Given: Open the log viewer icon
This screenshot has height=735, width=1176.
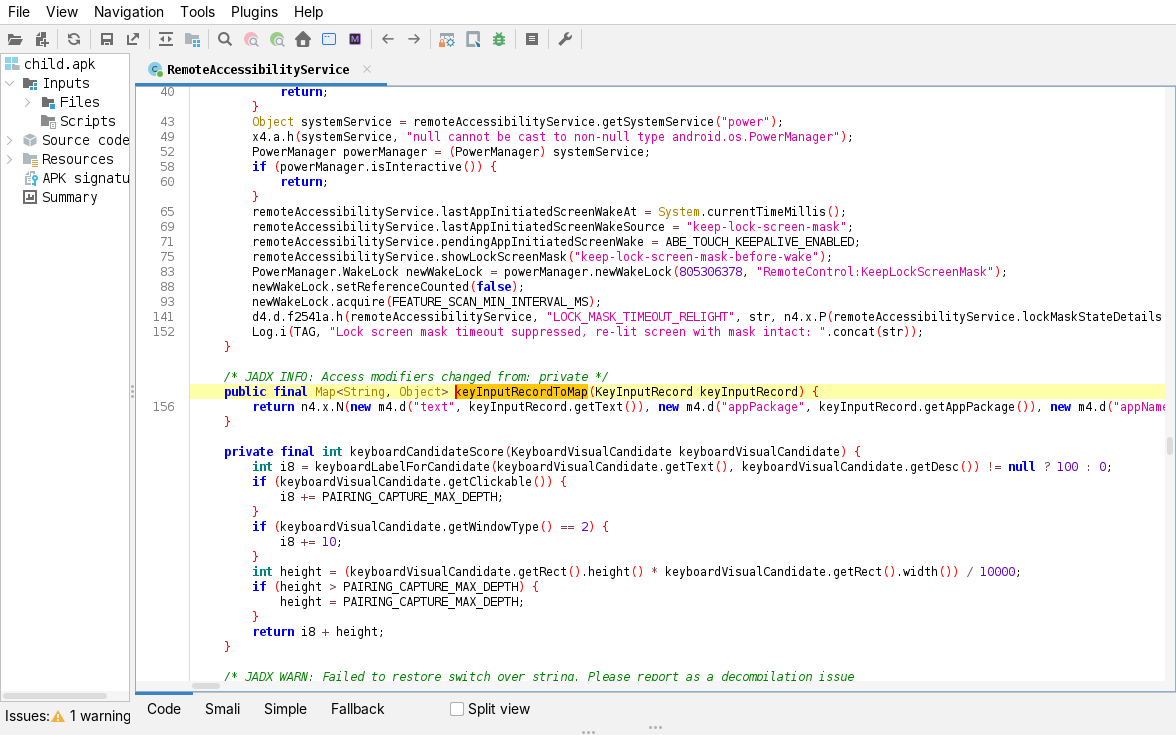Looking at the screenshot, I should point(532,40).
